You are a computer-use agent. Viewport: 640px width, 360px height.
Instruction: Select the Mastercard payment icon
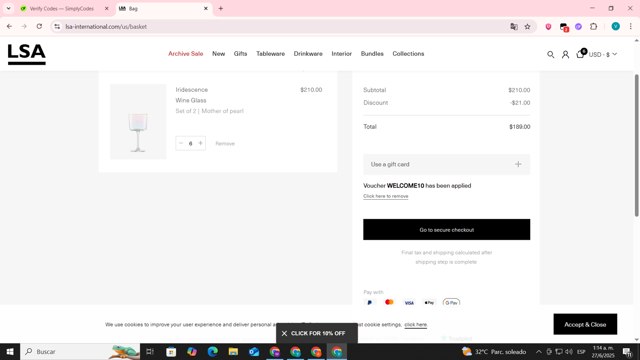point(389,302)
